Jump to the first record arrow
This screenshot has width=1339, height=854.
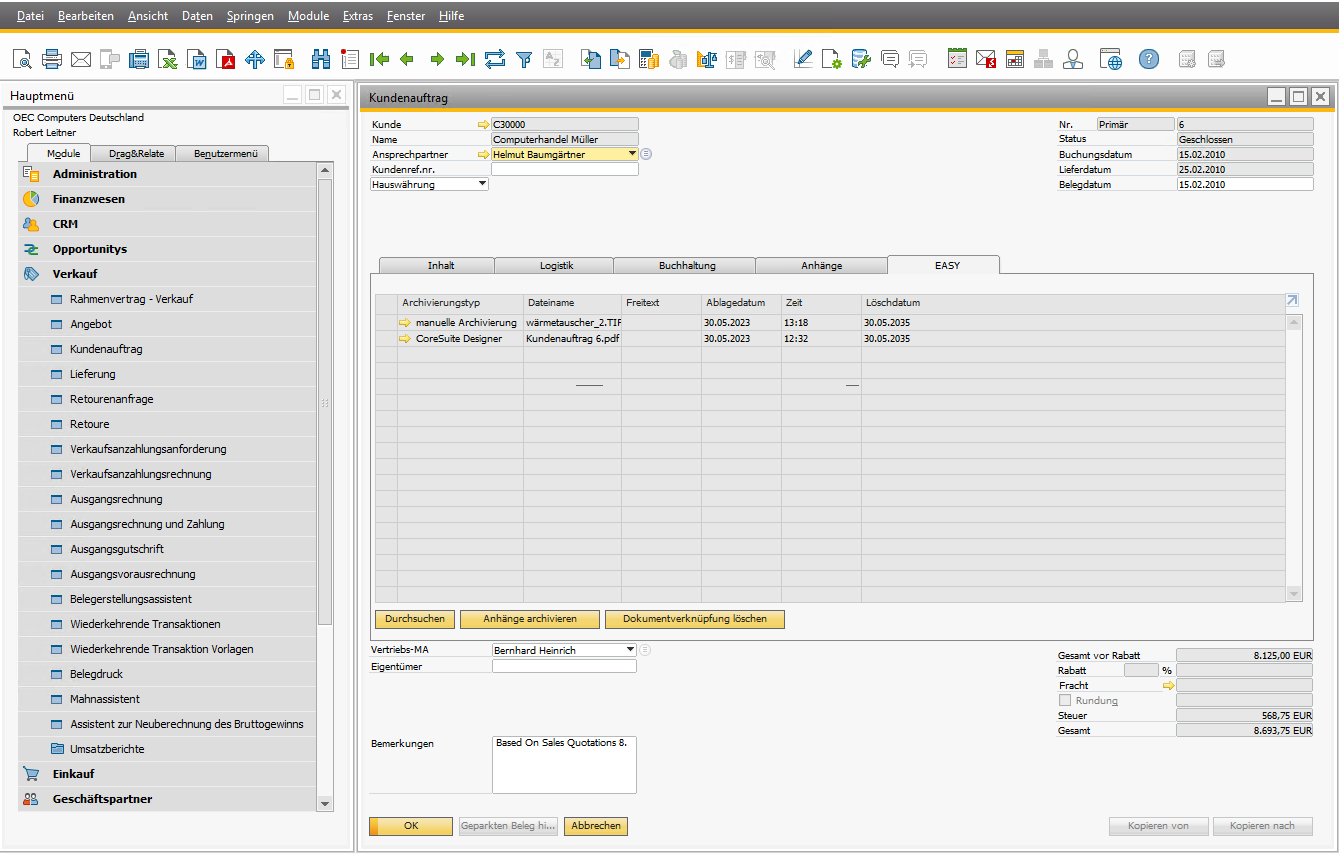click(379, 59)
